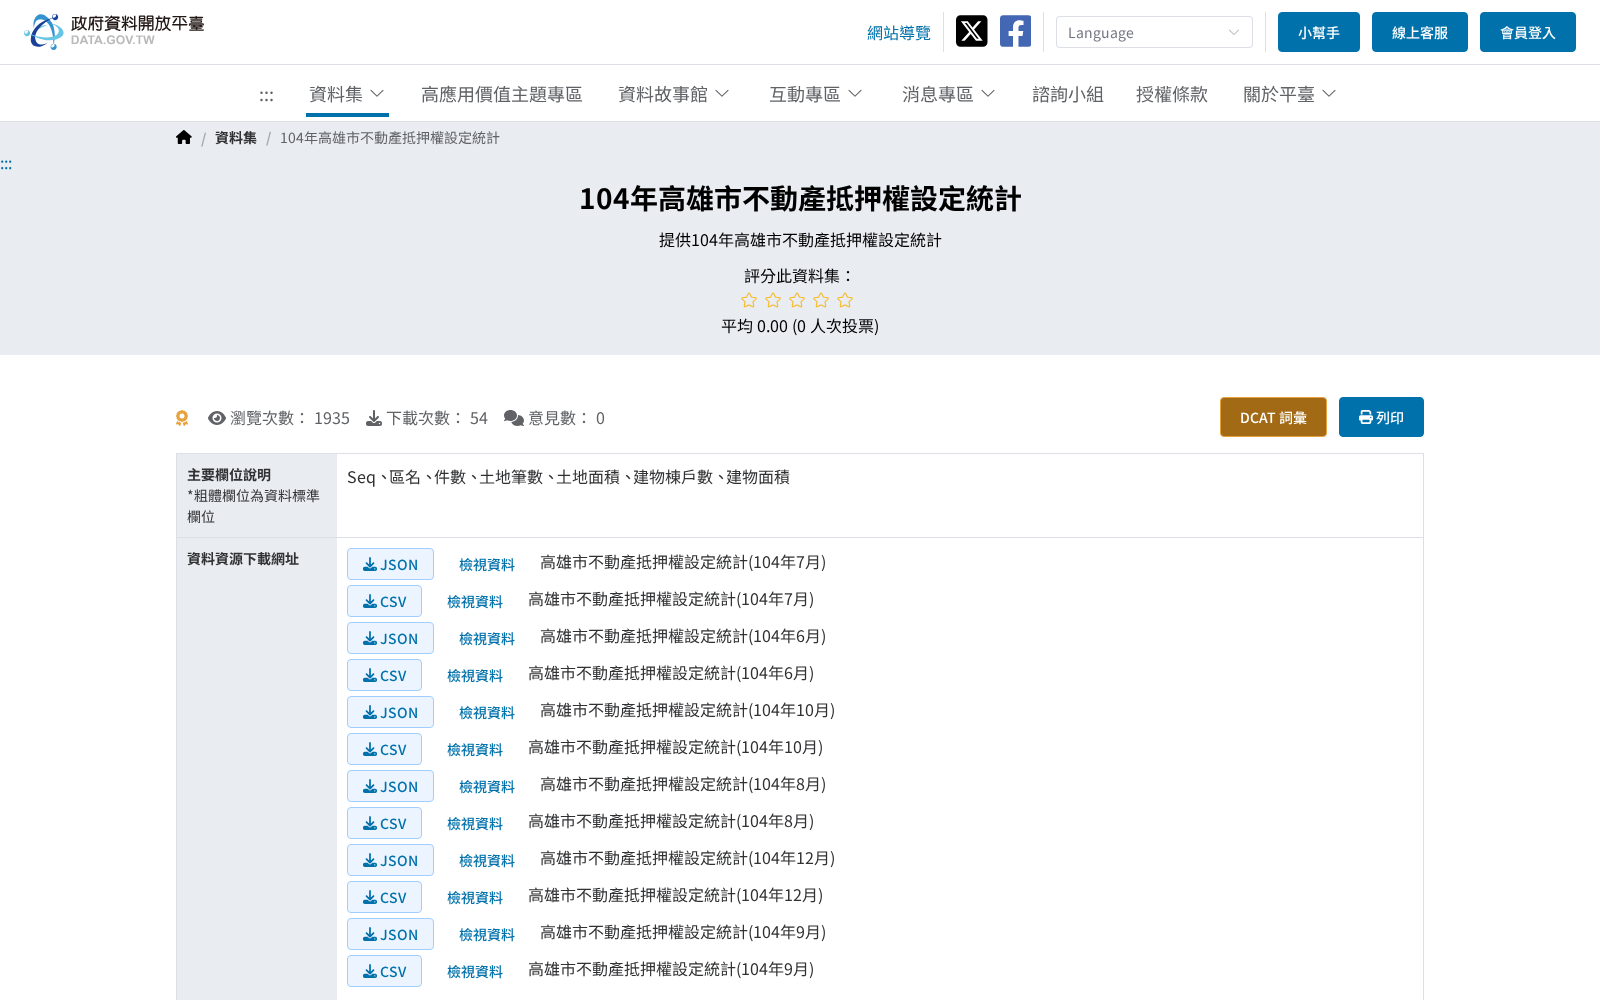Viewport: 1600px width, 1000px height.
Task: Click 檢視資料 for JSON 104年7月
Action: tap(487, 565)
